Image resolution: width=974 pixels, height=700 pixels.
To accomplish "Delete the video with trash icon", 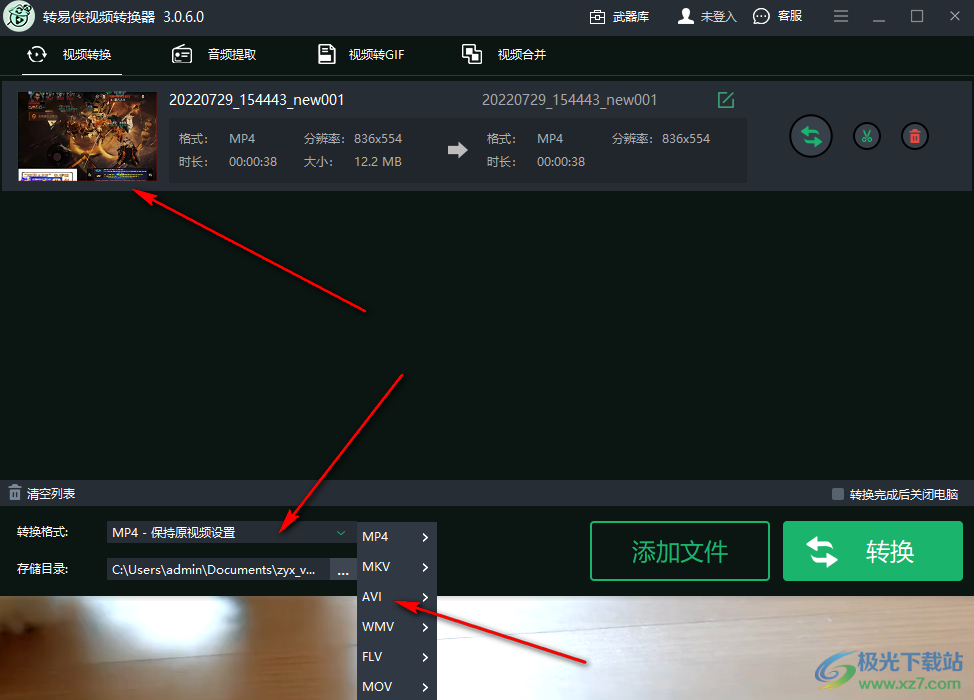I will pos(914,136).
